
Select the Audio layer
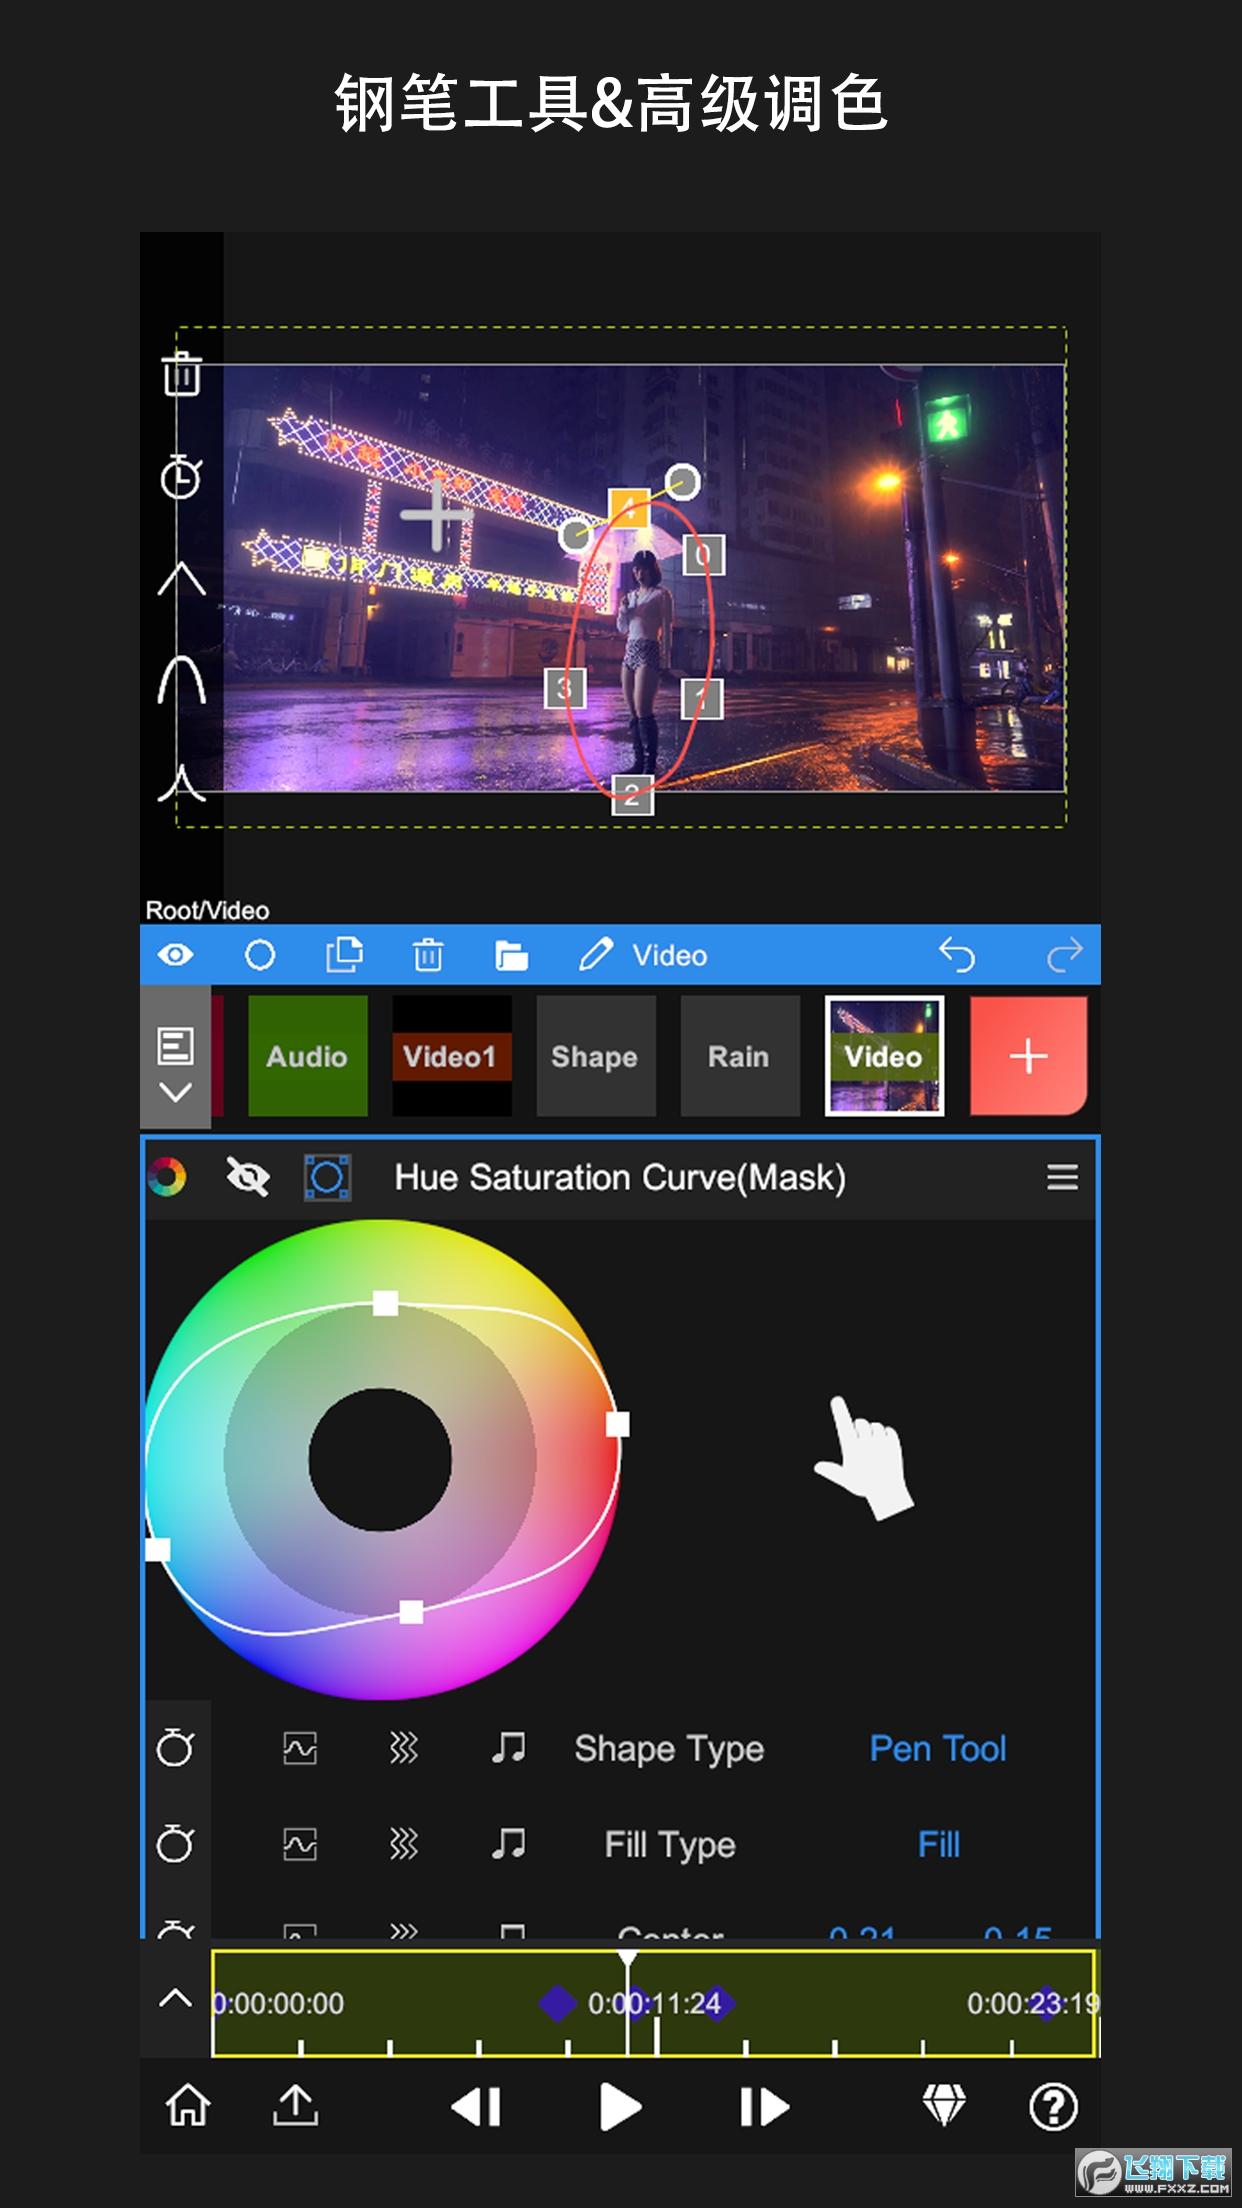307,1056
